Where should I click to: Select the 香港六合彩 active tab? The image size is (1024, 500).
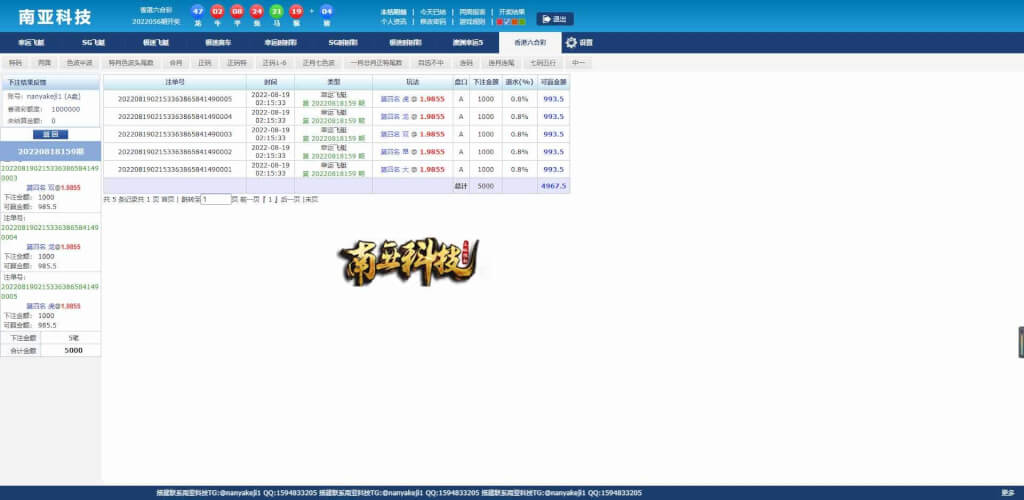(x=530, y=42)
